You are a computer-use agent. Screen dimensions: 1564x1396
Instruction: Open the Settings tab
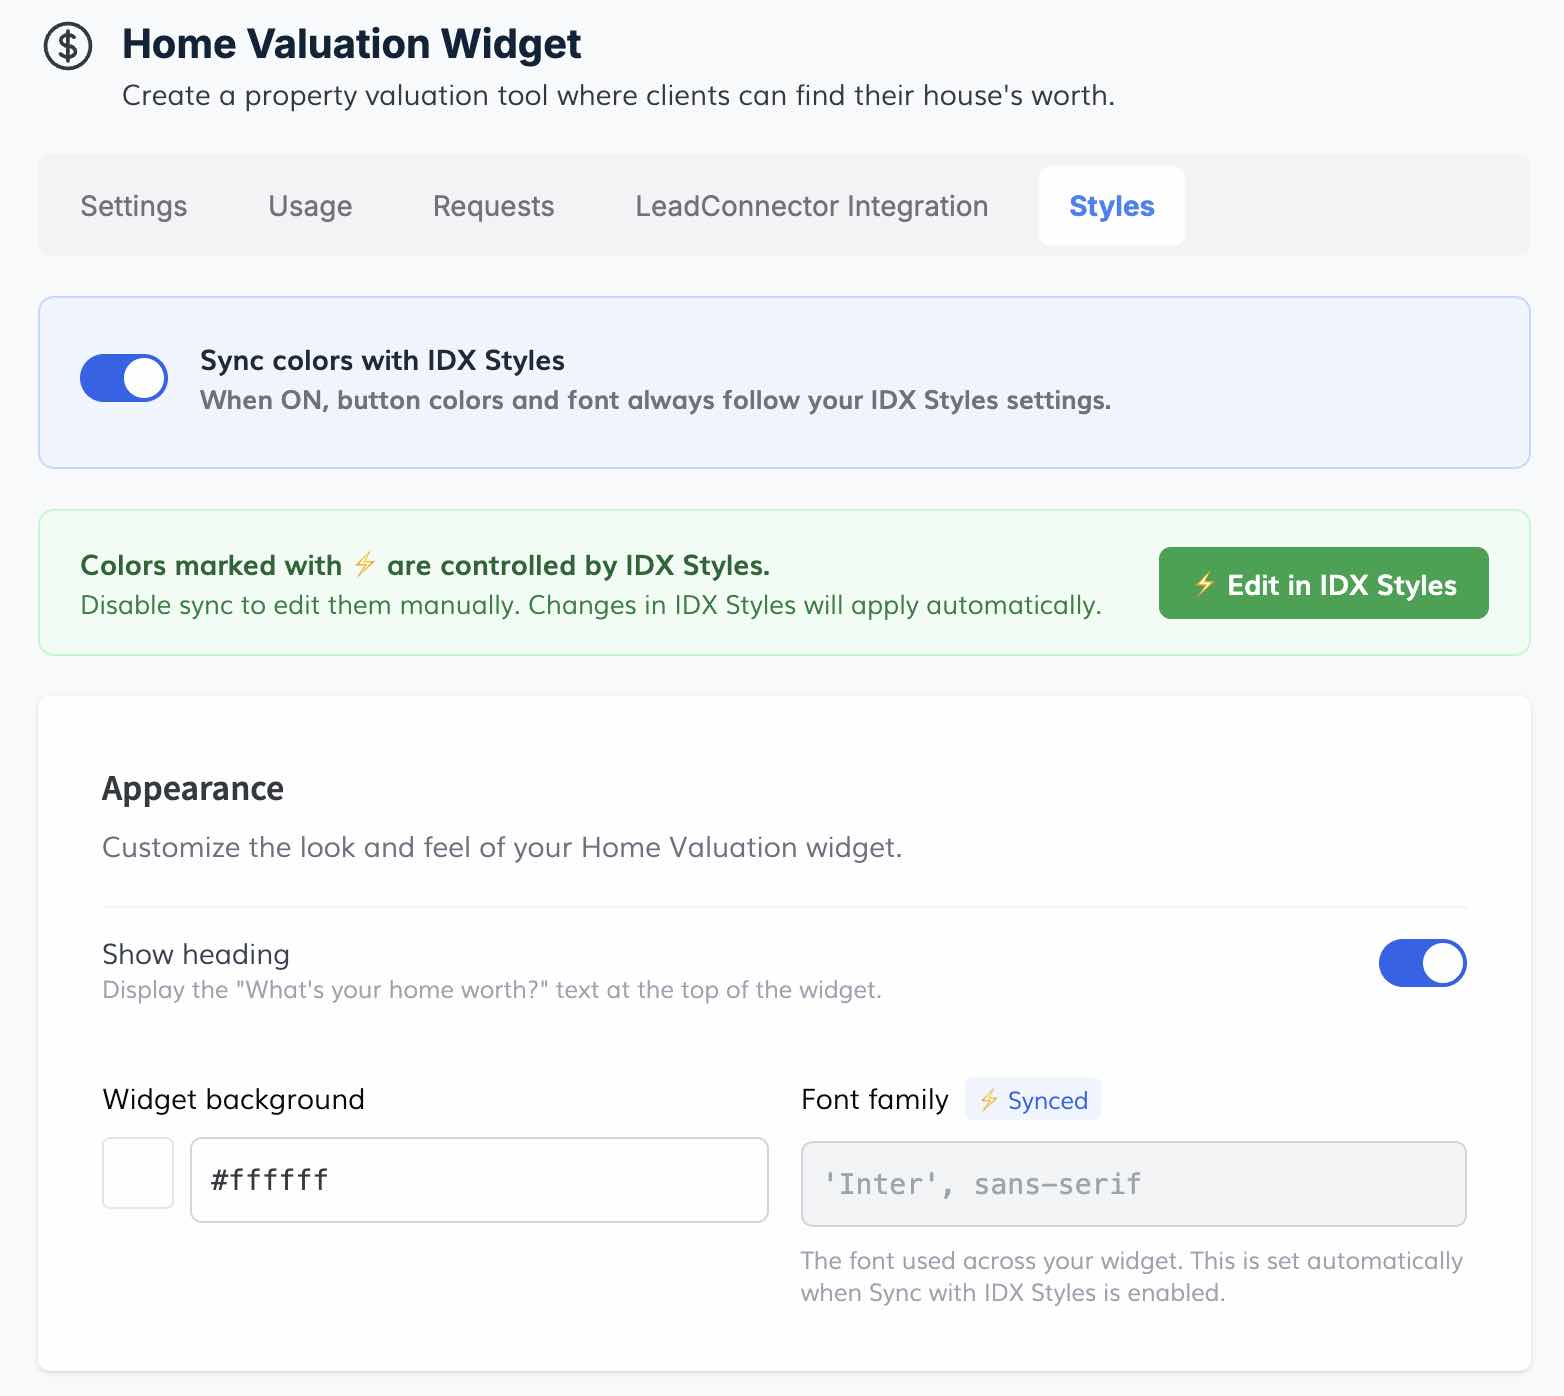(134, 206)
